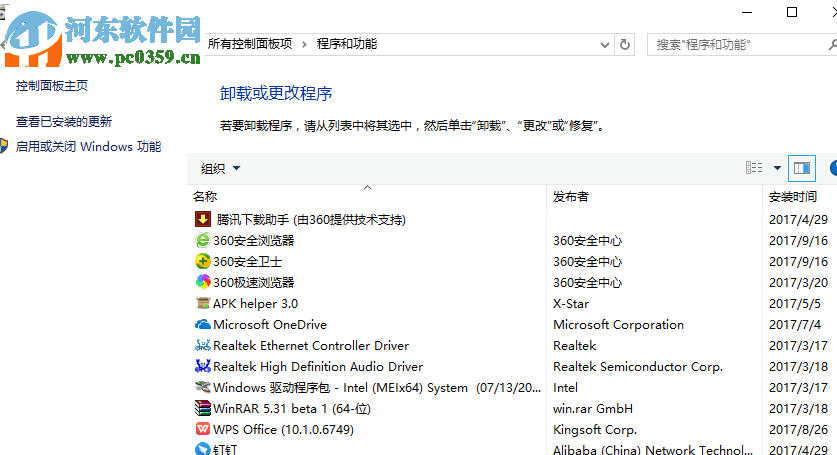Click the Realtek High Definition Audio icon

pos(202,366)
